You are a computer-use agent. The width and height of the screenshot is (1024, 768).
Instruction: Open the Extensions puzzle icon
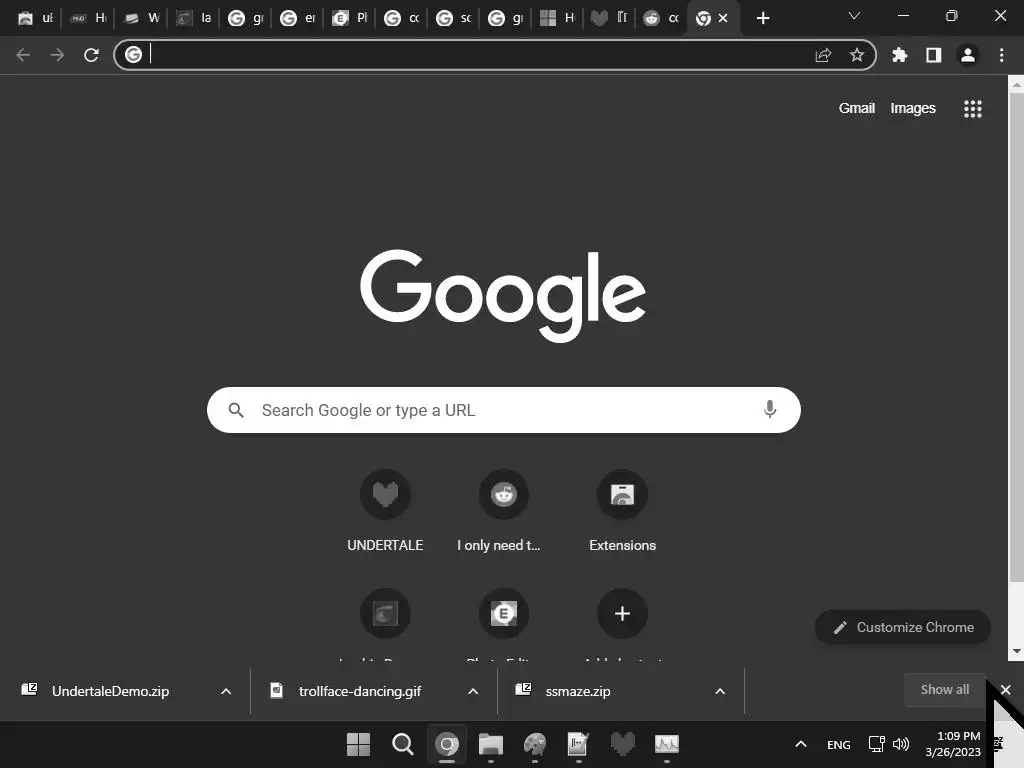click(x=899, y=55)
